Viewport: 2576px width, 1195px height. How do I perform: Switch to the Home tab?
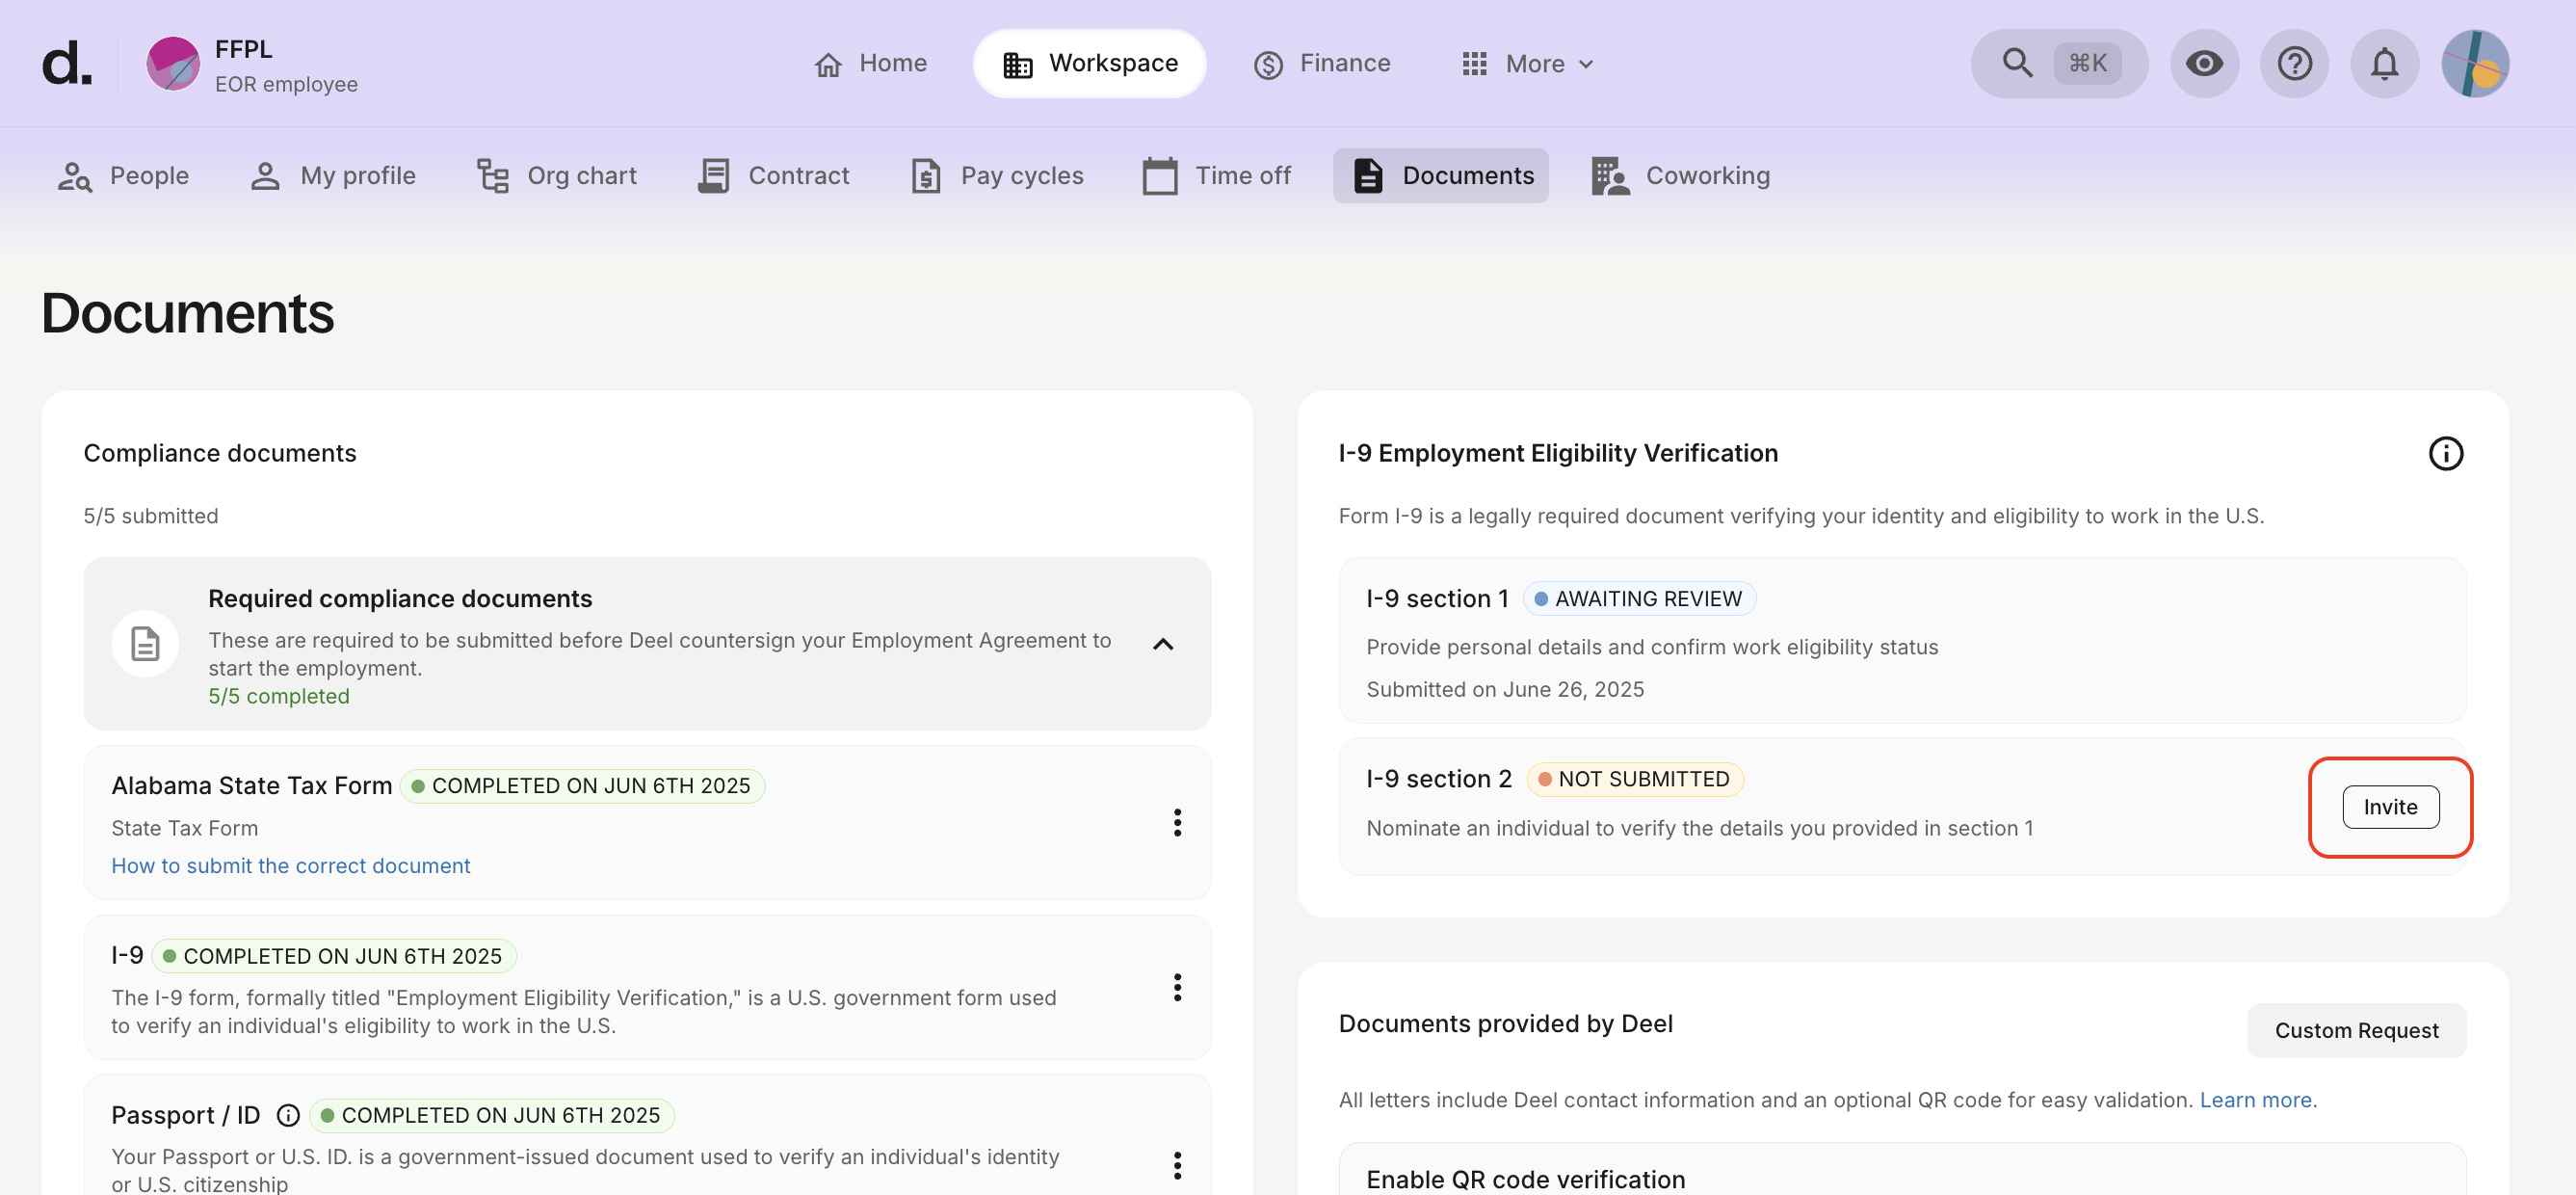tap(871, 62)
